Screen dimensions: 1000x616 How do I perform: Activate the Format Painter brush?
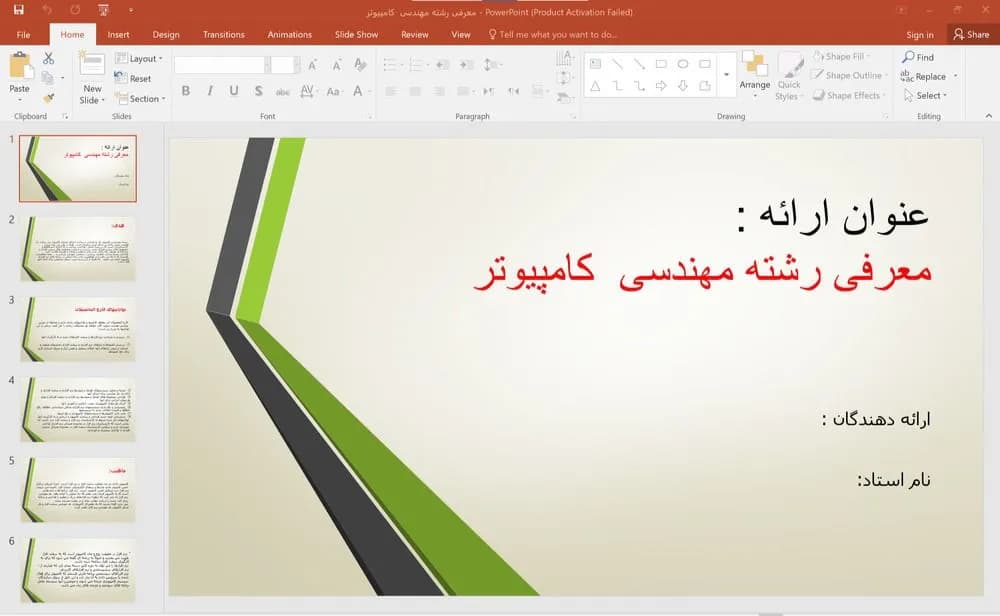point(48,97)
